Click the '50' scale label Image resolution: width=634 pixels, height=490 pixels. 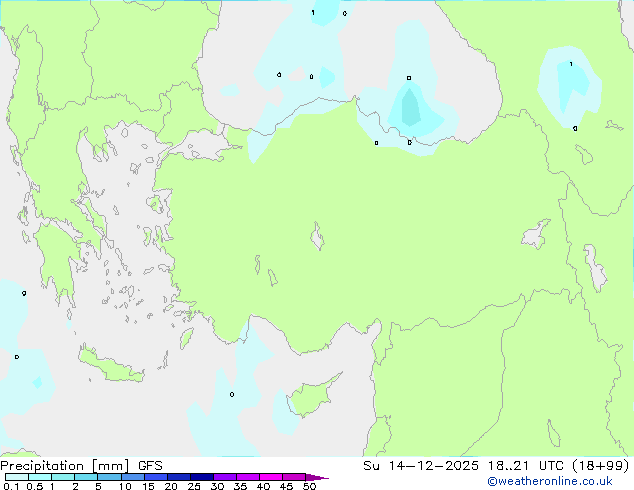click(309, 486)
